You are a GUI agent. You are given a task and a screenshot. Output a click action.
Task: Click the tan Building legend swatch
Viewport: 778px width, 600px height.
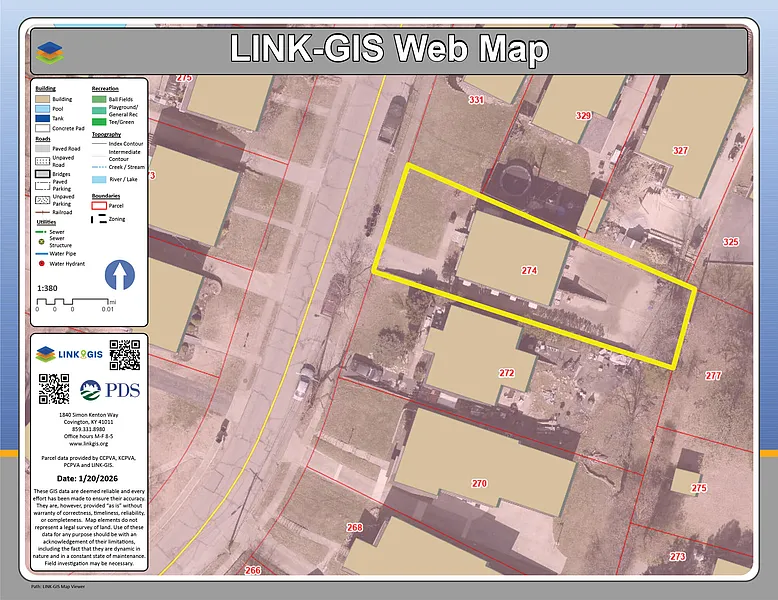tap(43, 99)
